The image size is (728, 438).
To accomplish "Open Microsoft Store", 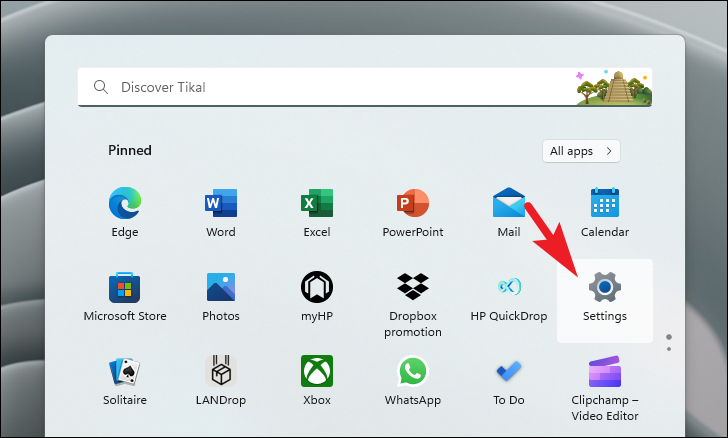I will [124, 288].
